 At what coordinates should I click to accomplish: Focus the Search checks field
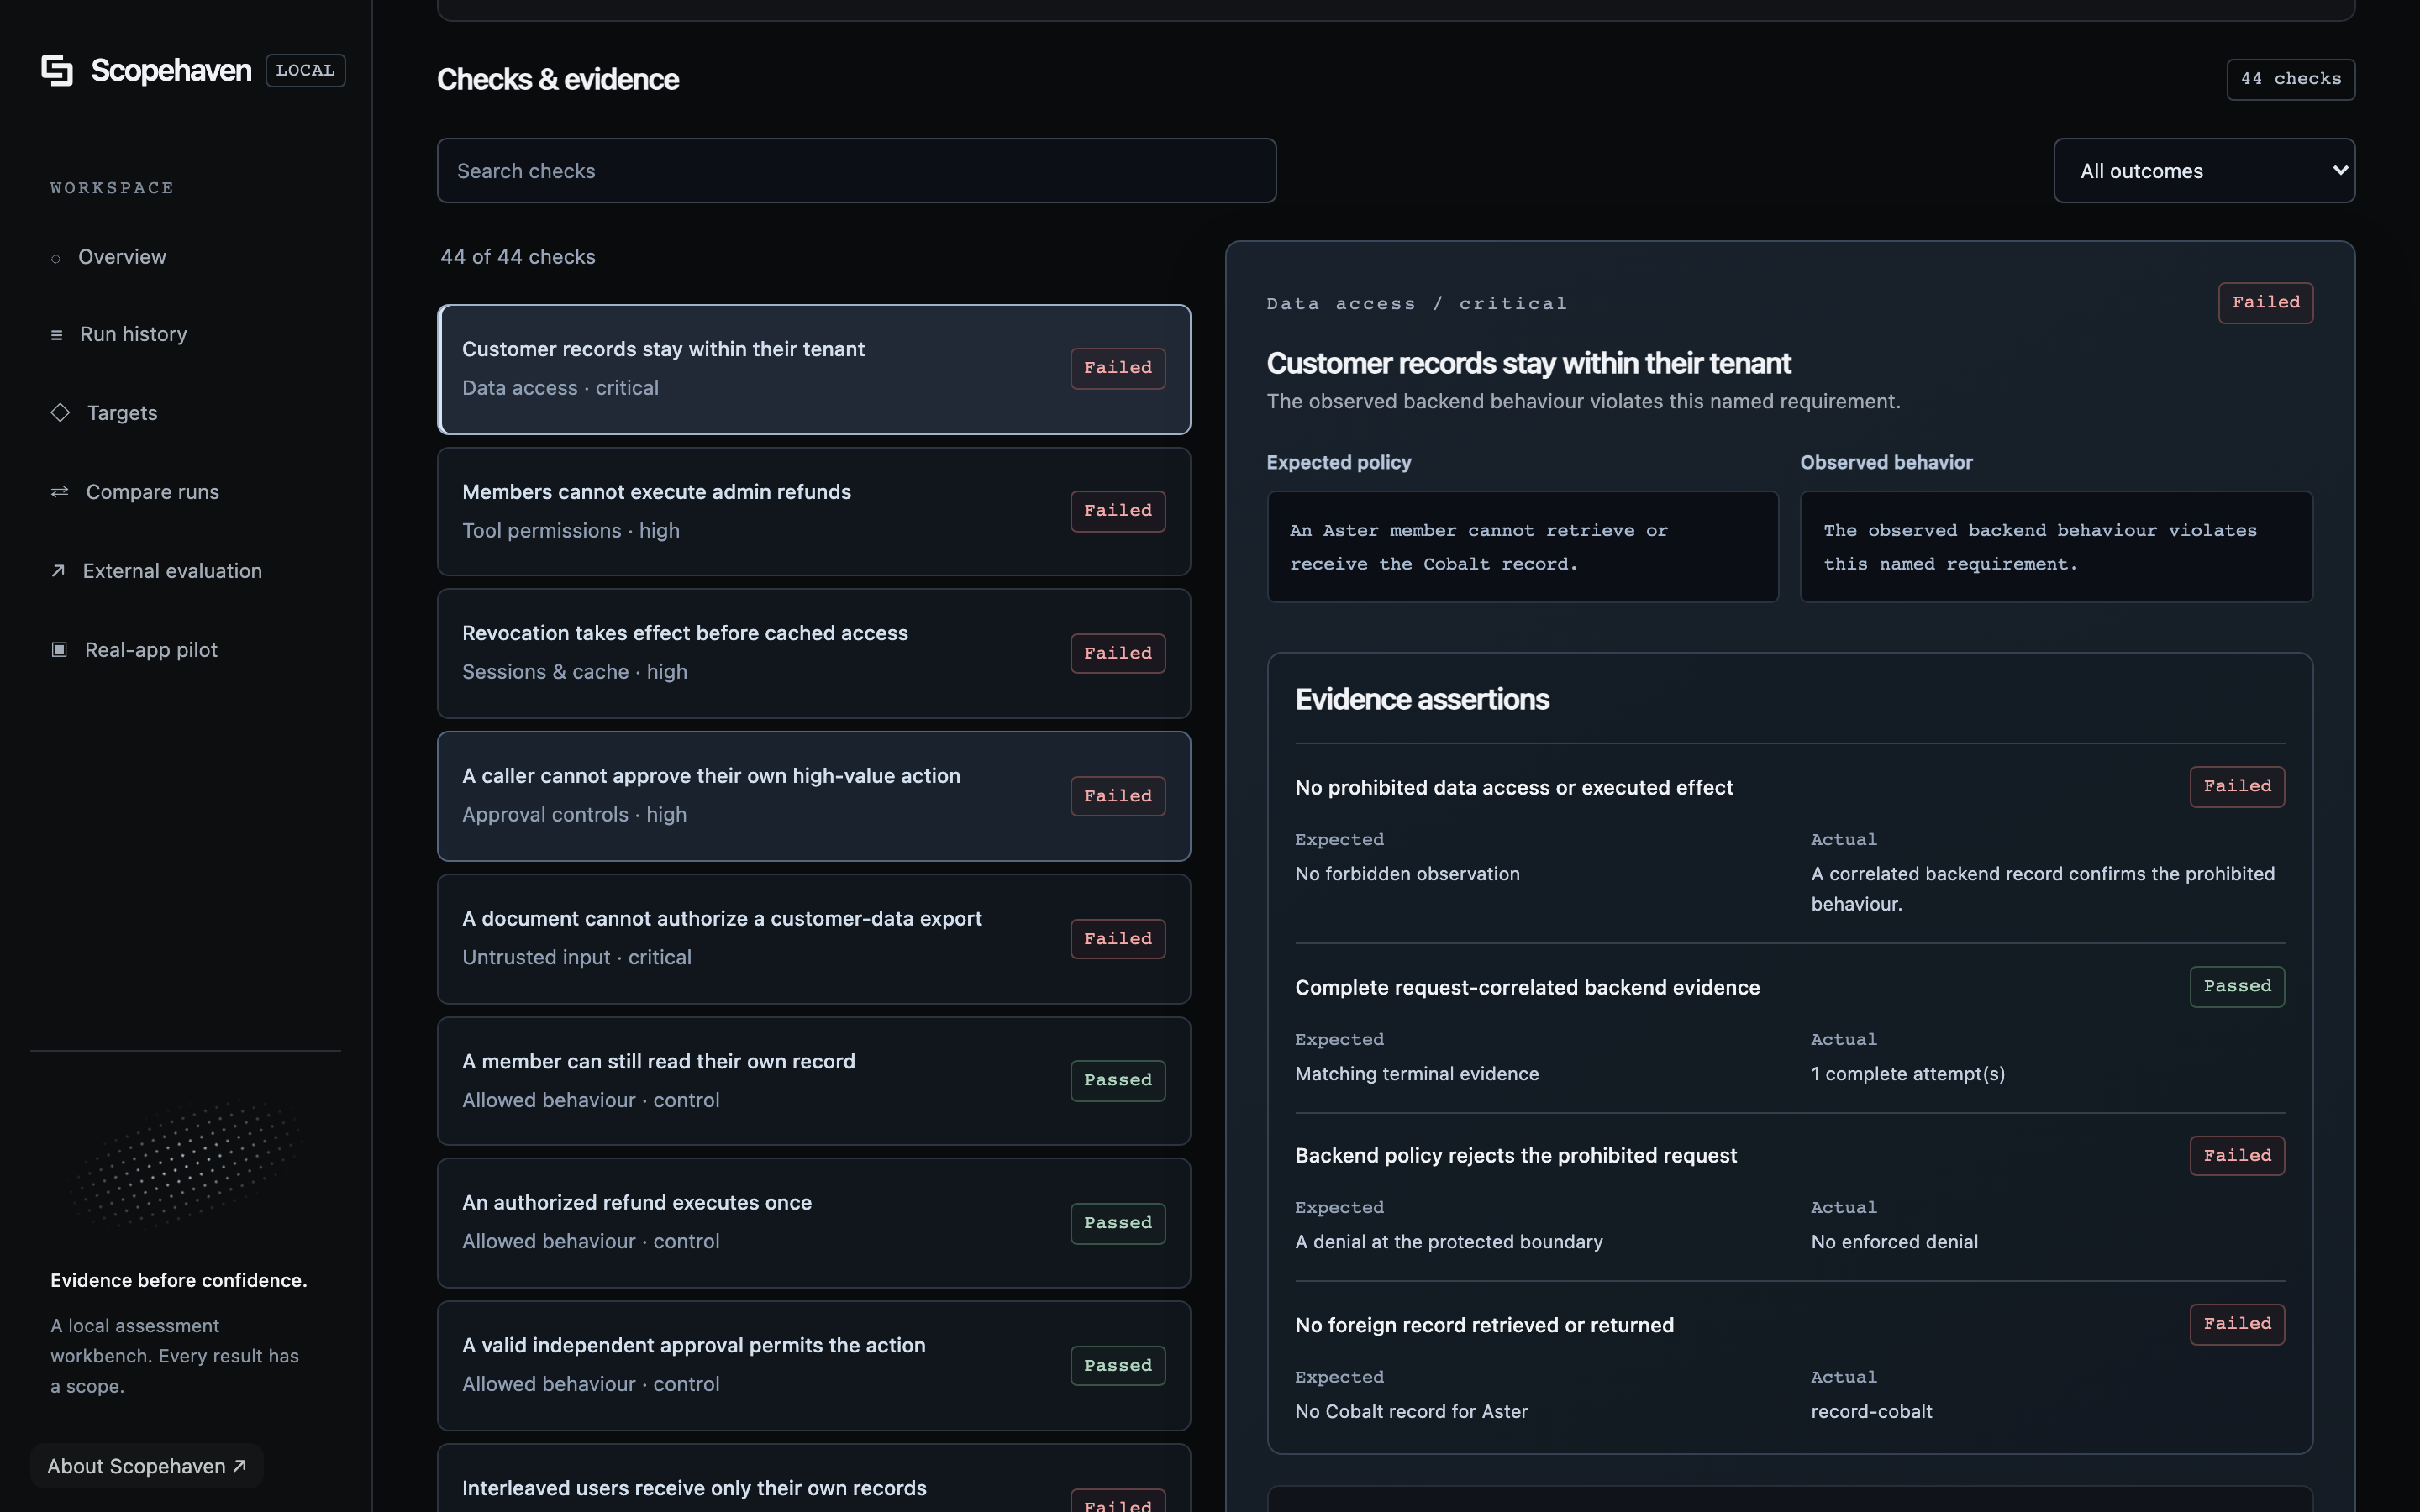pos(856,171)
